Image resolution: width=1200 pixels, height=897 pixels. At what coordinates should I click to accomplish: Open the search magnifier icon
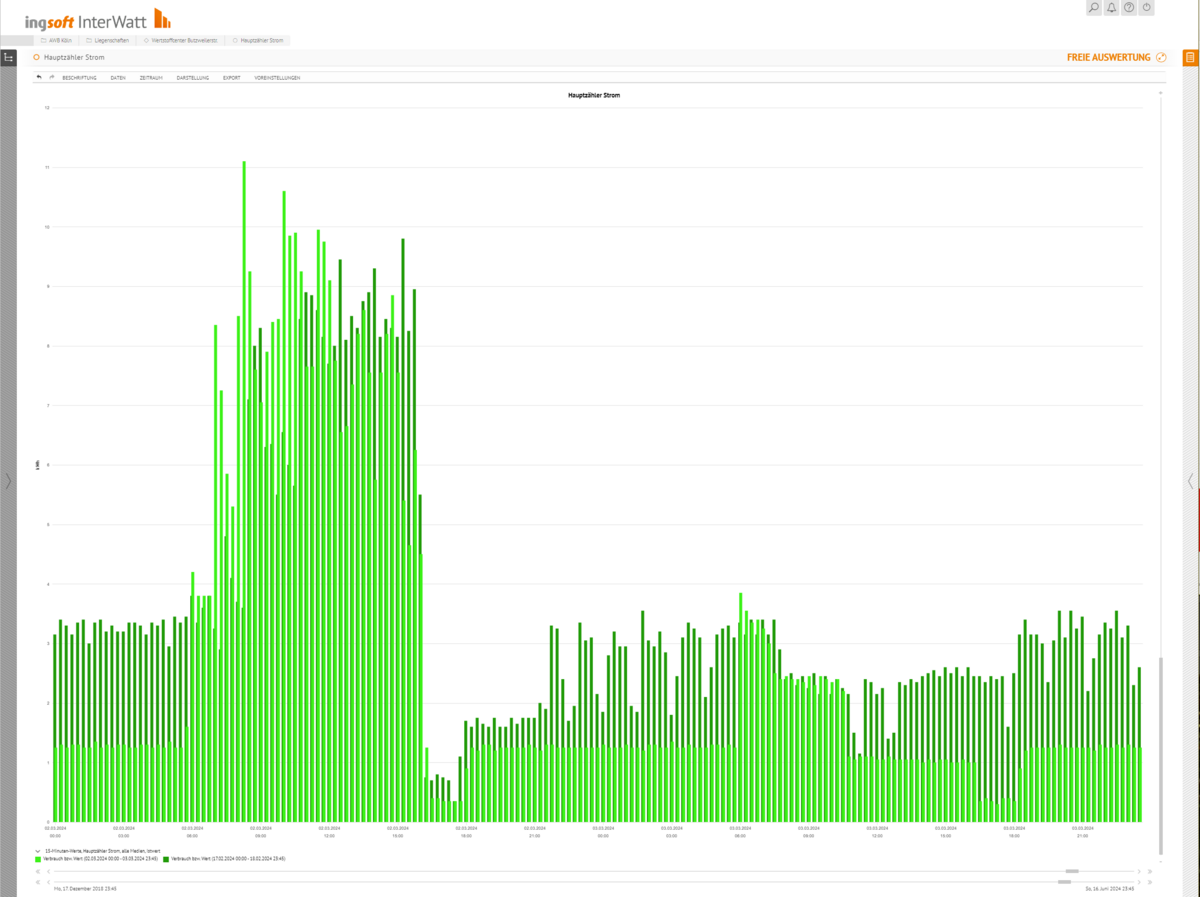point(1093,8)
